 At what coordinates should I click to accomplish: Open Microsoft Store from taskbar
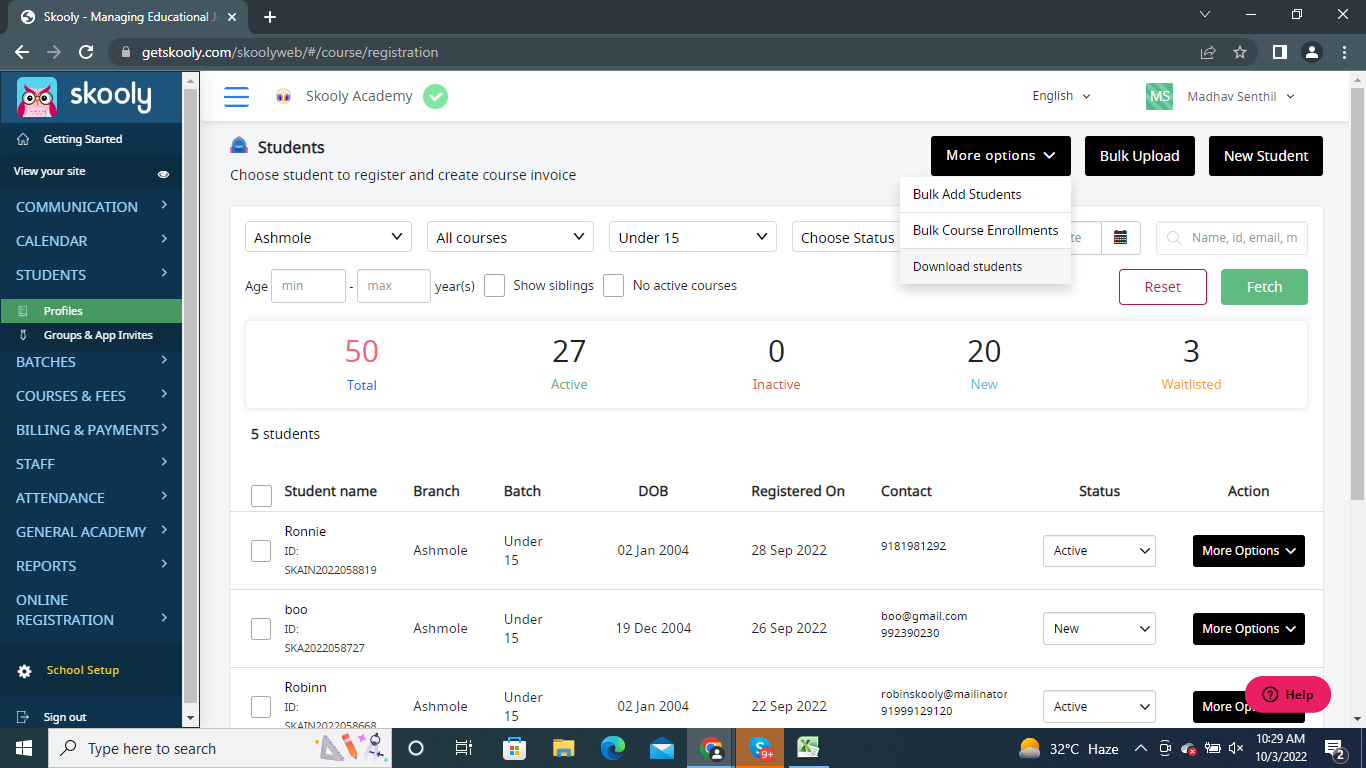pos(514,748)
